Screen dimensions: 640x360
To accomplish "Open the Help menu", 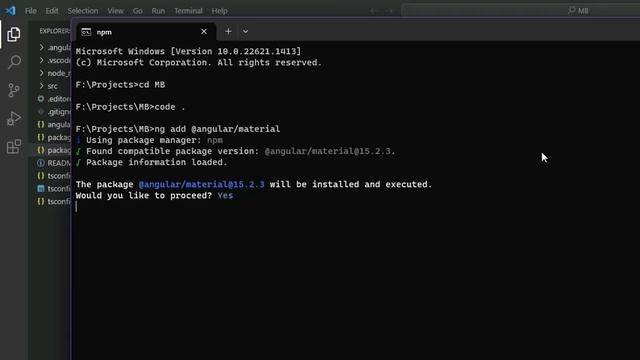I will [220, 11].
